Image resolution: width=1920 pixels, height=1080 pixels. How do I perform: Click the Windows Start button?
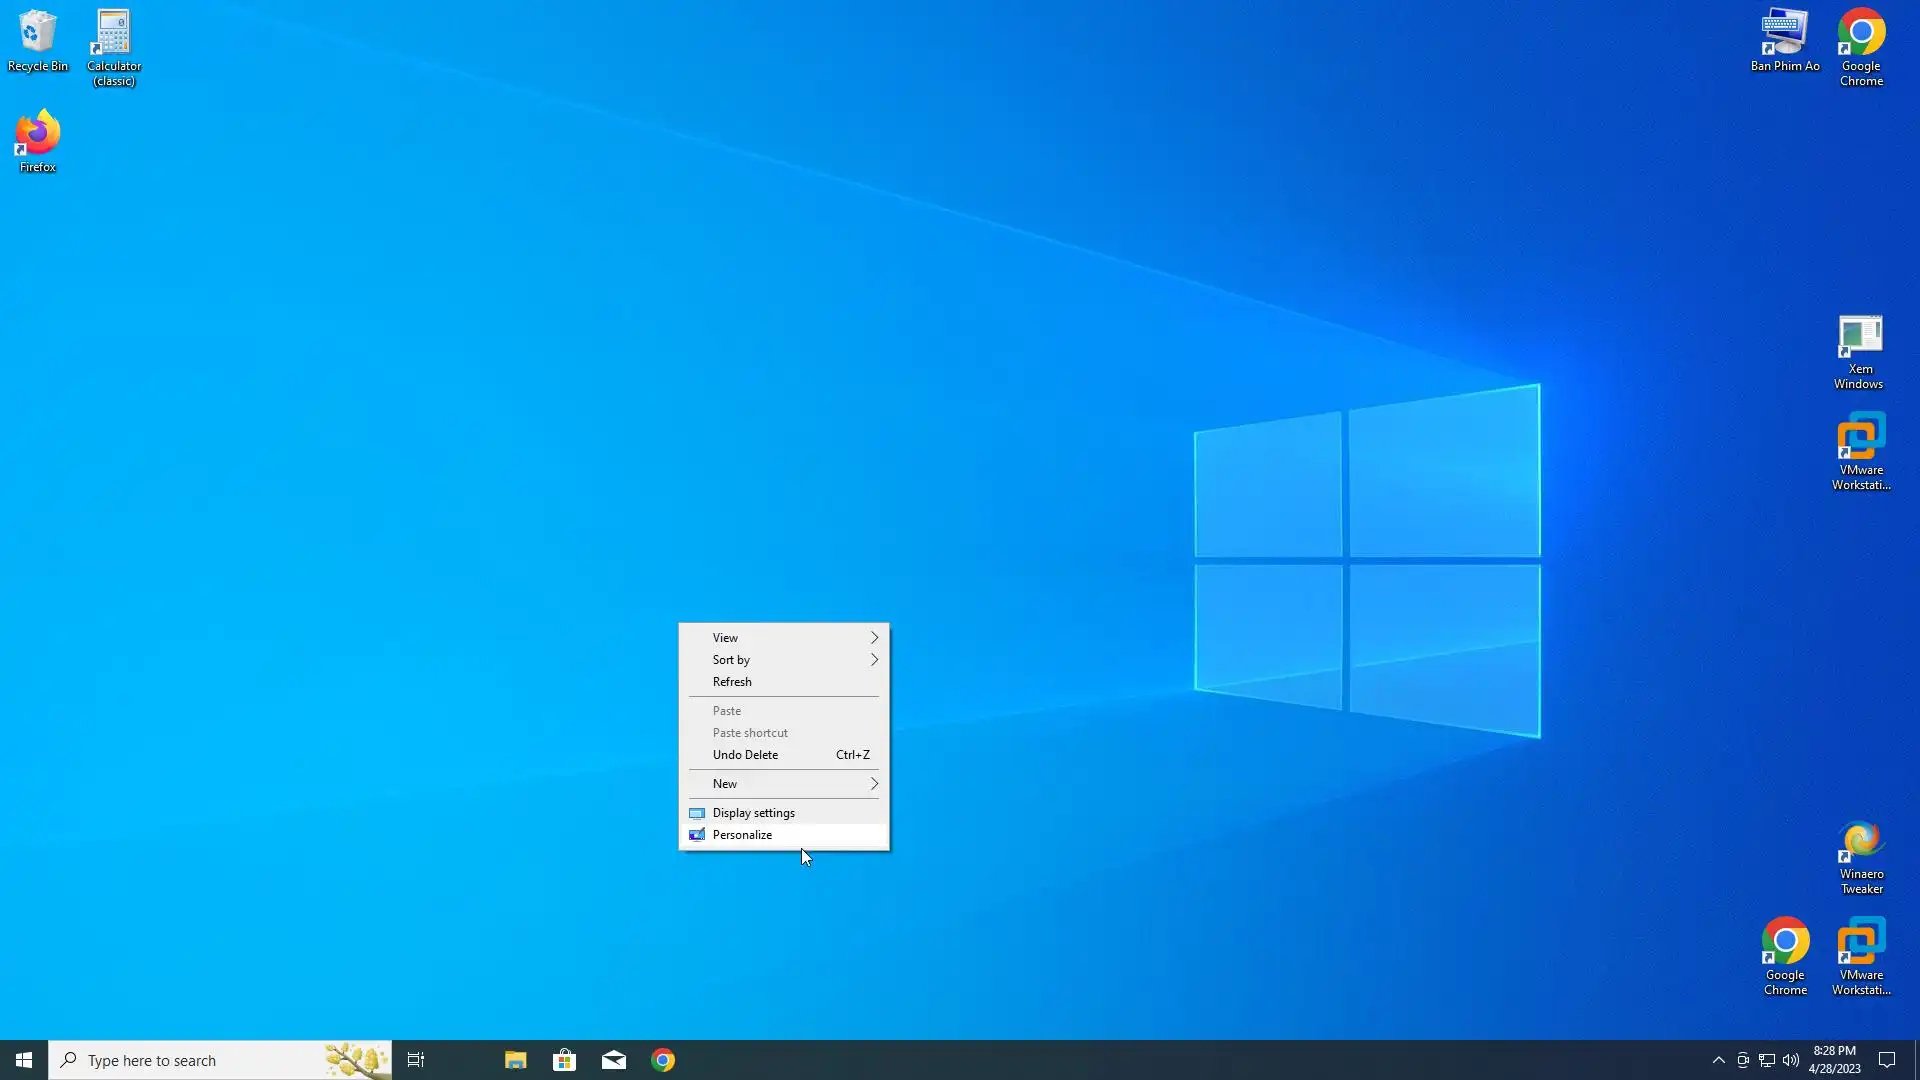pyautogui.click(x=24, y=1060)
